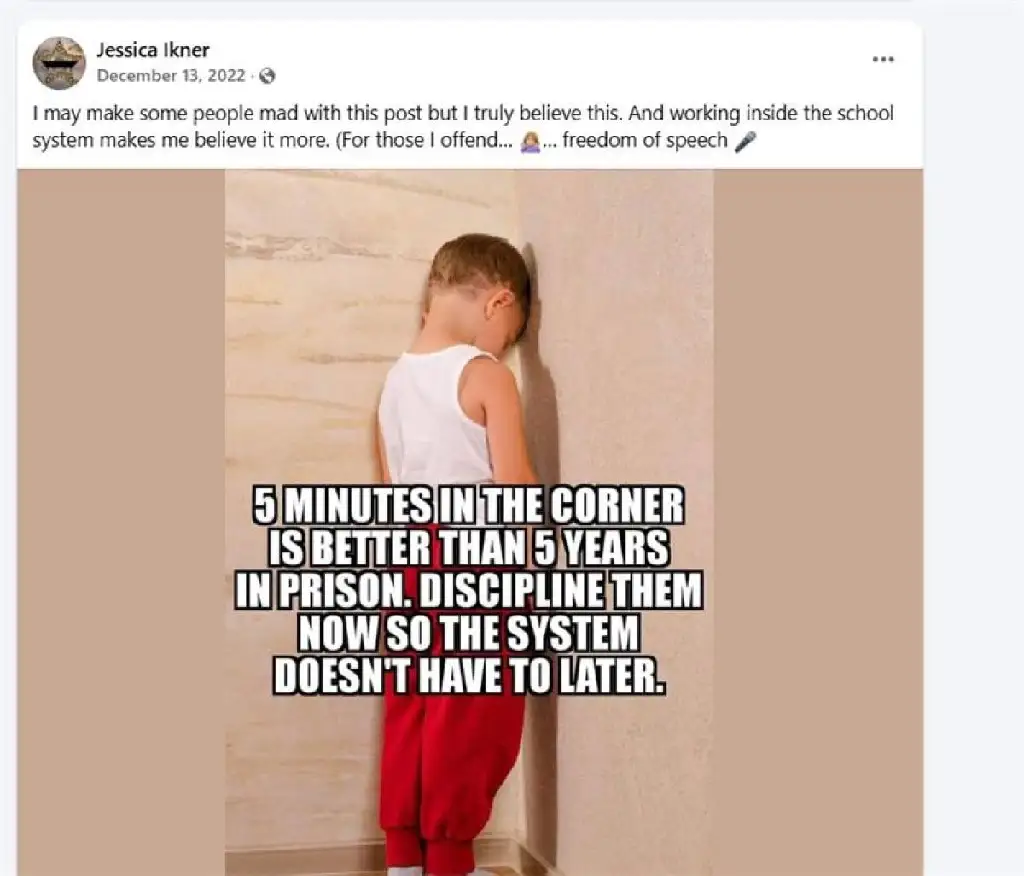Open the Jessica Ikner profile name link
1024x876 pixels.
click(x=153, y=50)
